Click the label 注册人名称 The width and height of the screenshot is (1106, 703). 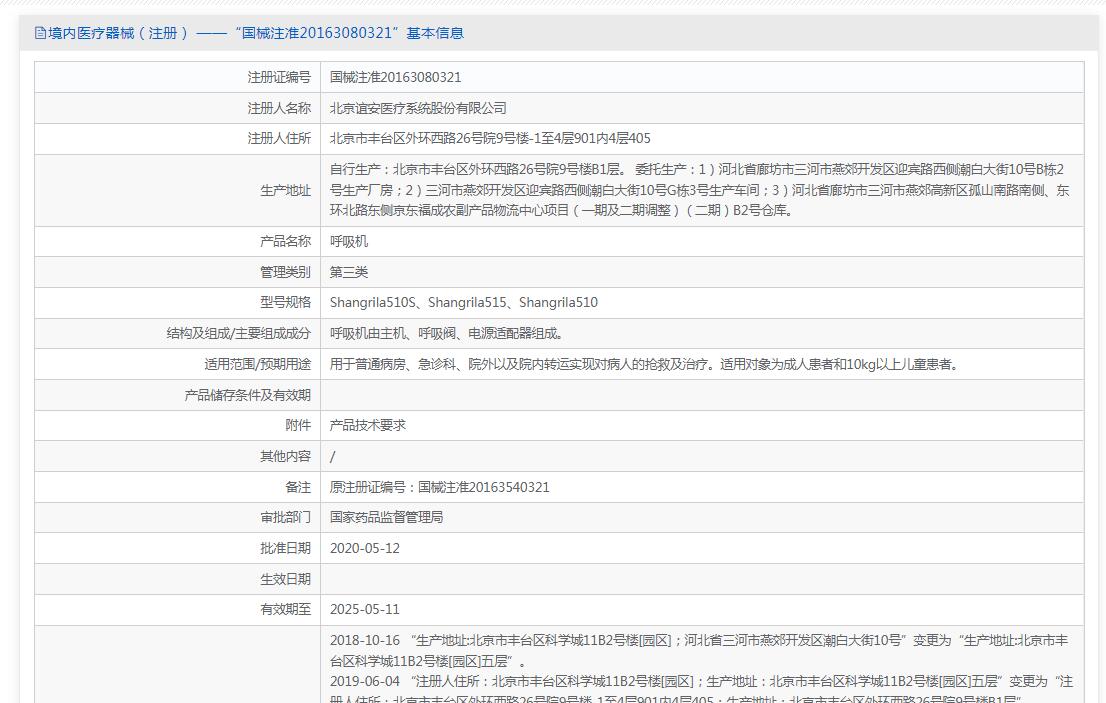279,109
